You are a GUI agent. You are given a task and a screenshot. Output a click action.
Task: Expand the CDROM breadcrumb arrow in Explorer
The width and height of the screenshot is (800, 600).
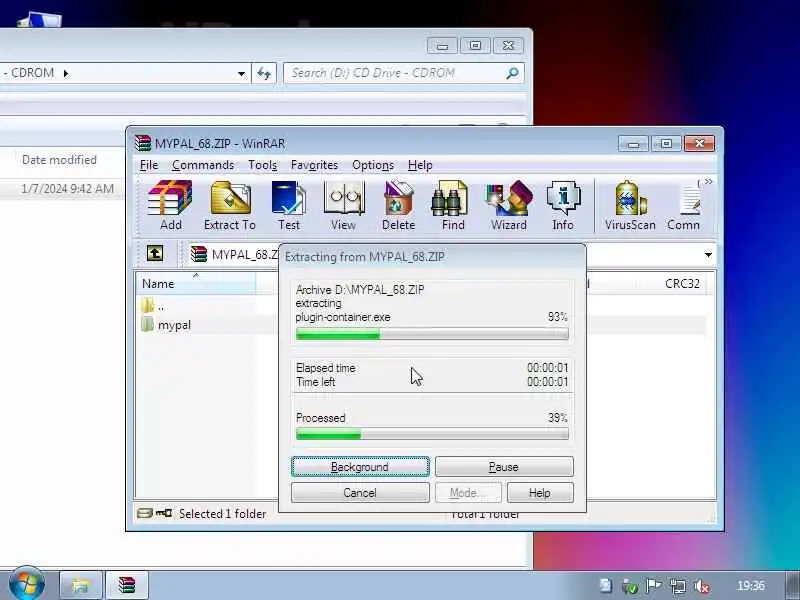[x=66, y=73]
